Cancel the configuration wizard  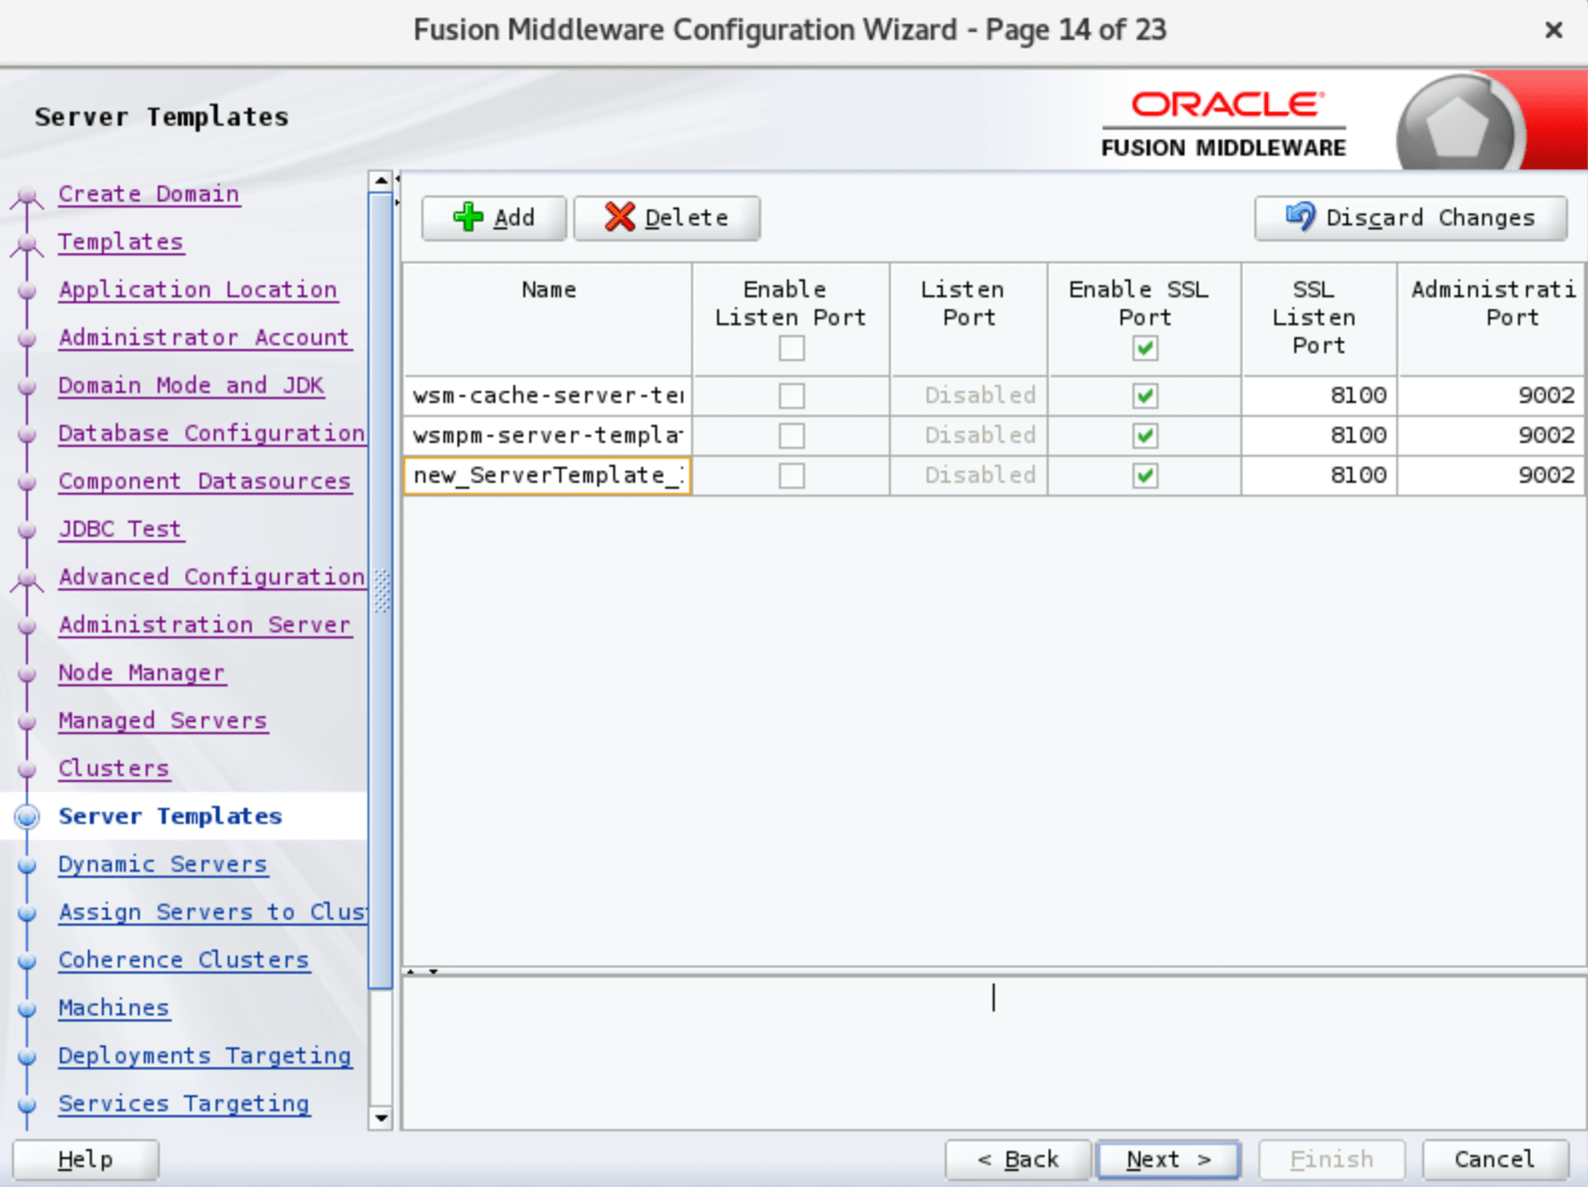point(1495,1160)
